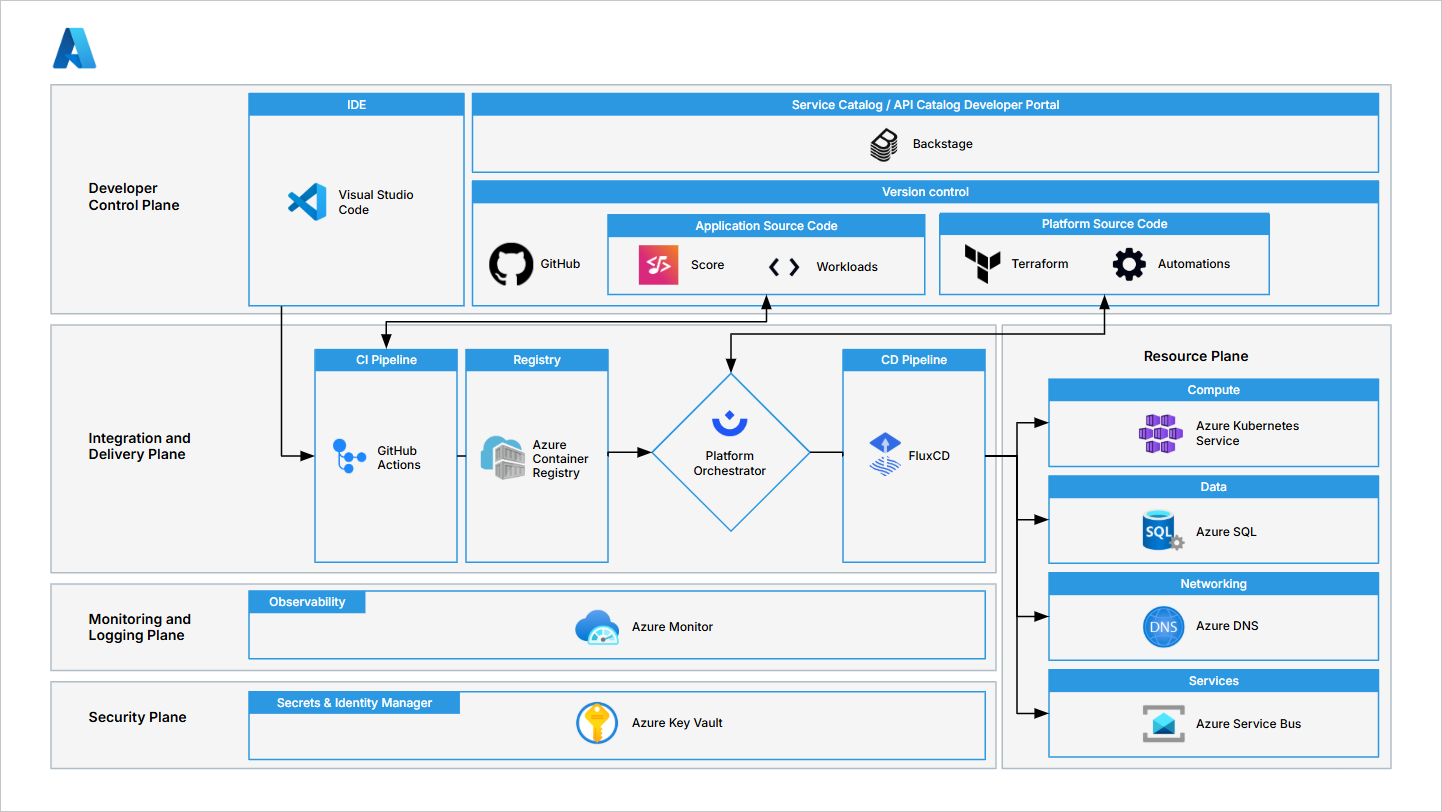Click the Azure Service Bus icon
Image resolution: width=1442 pixels, height=812 pixels.
[1163, 724]
